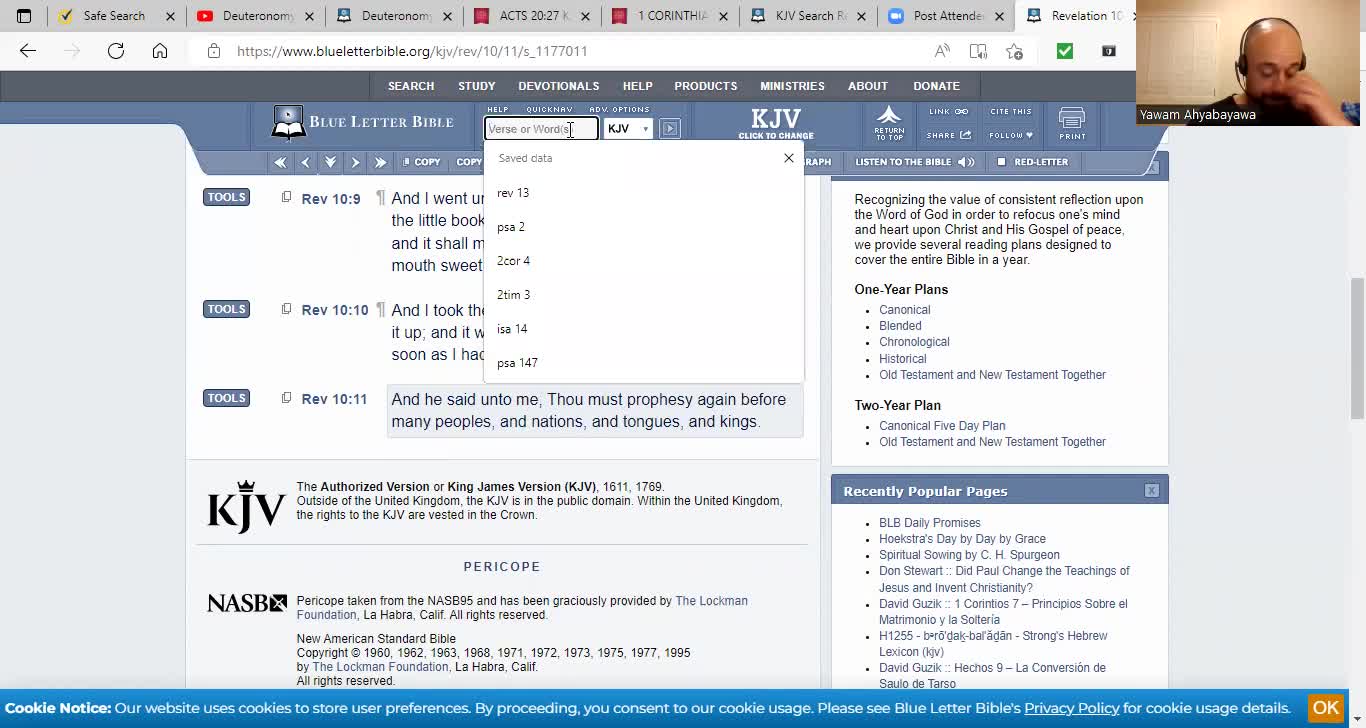The image size is (1366, 728).
Task: Click the copy icon beside Rev 10:9
Action: pos(286,197)
